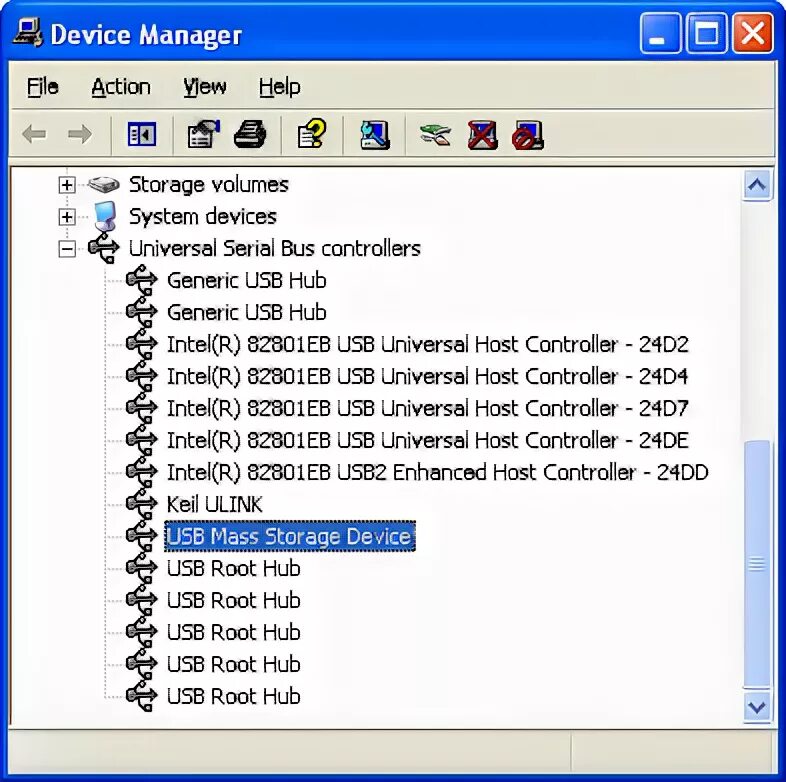Click the USB icon beside Keil ULINK
The width and height of the screenshot is (786, 782).
[142, 504]
